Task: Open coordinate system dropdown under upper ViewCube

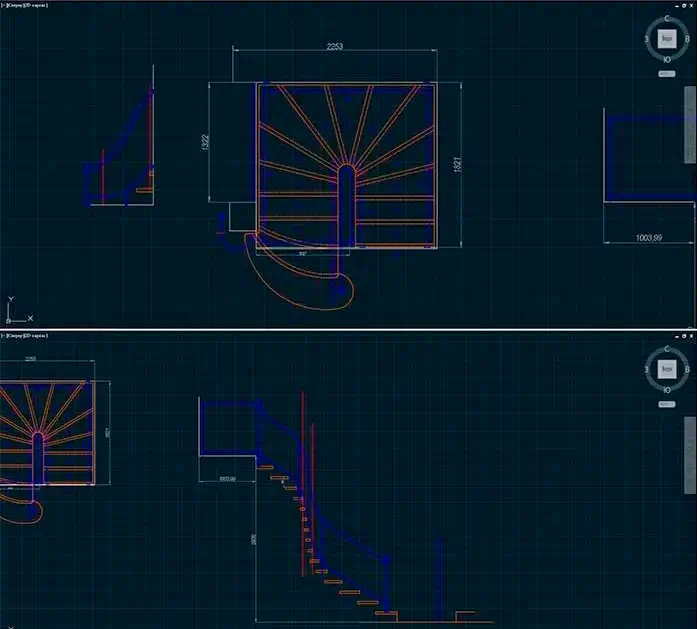Action: point(666,74)
